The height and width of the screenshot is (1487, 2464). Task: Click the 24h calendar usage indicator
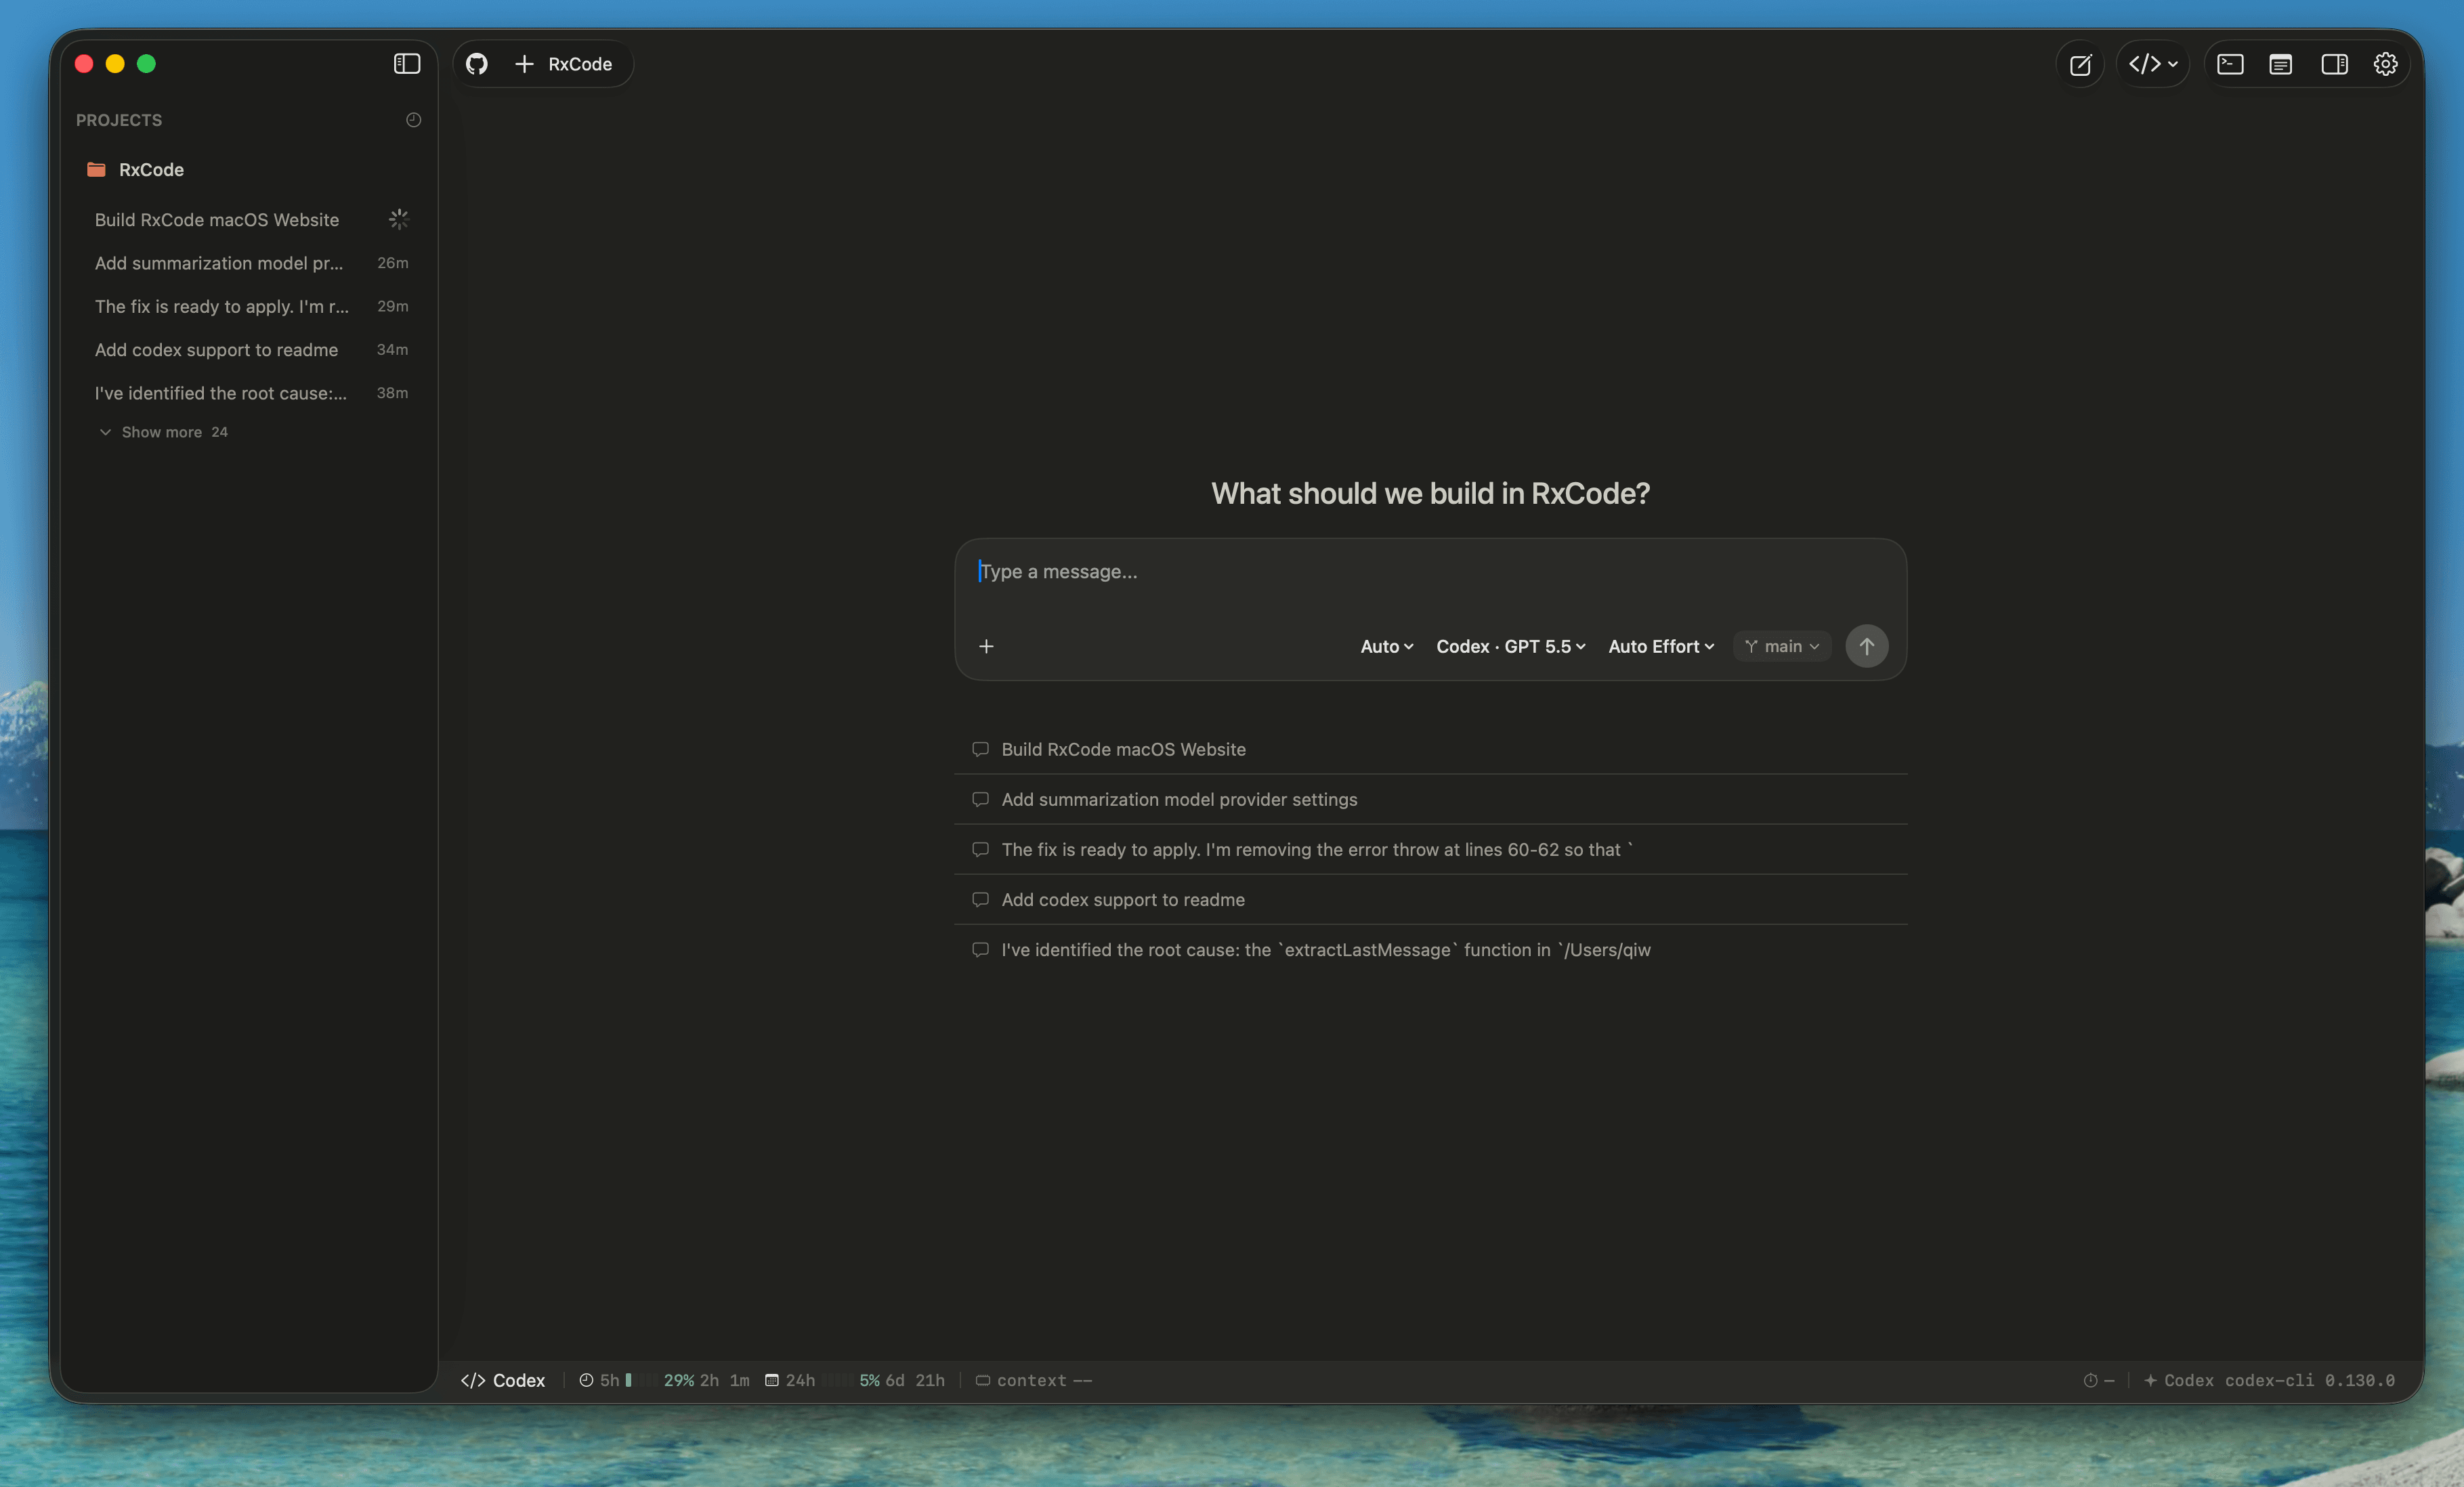[790, 1380]
